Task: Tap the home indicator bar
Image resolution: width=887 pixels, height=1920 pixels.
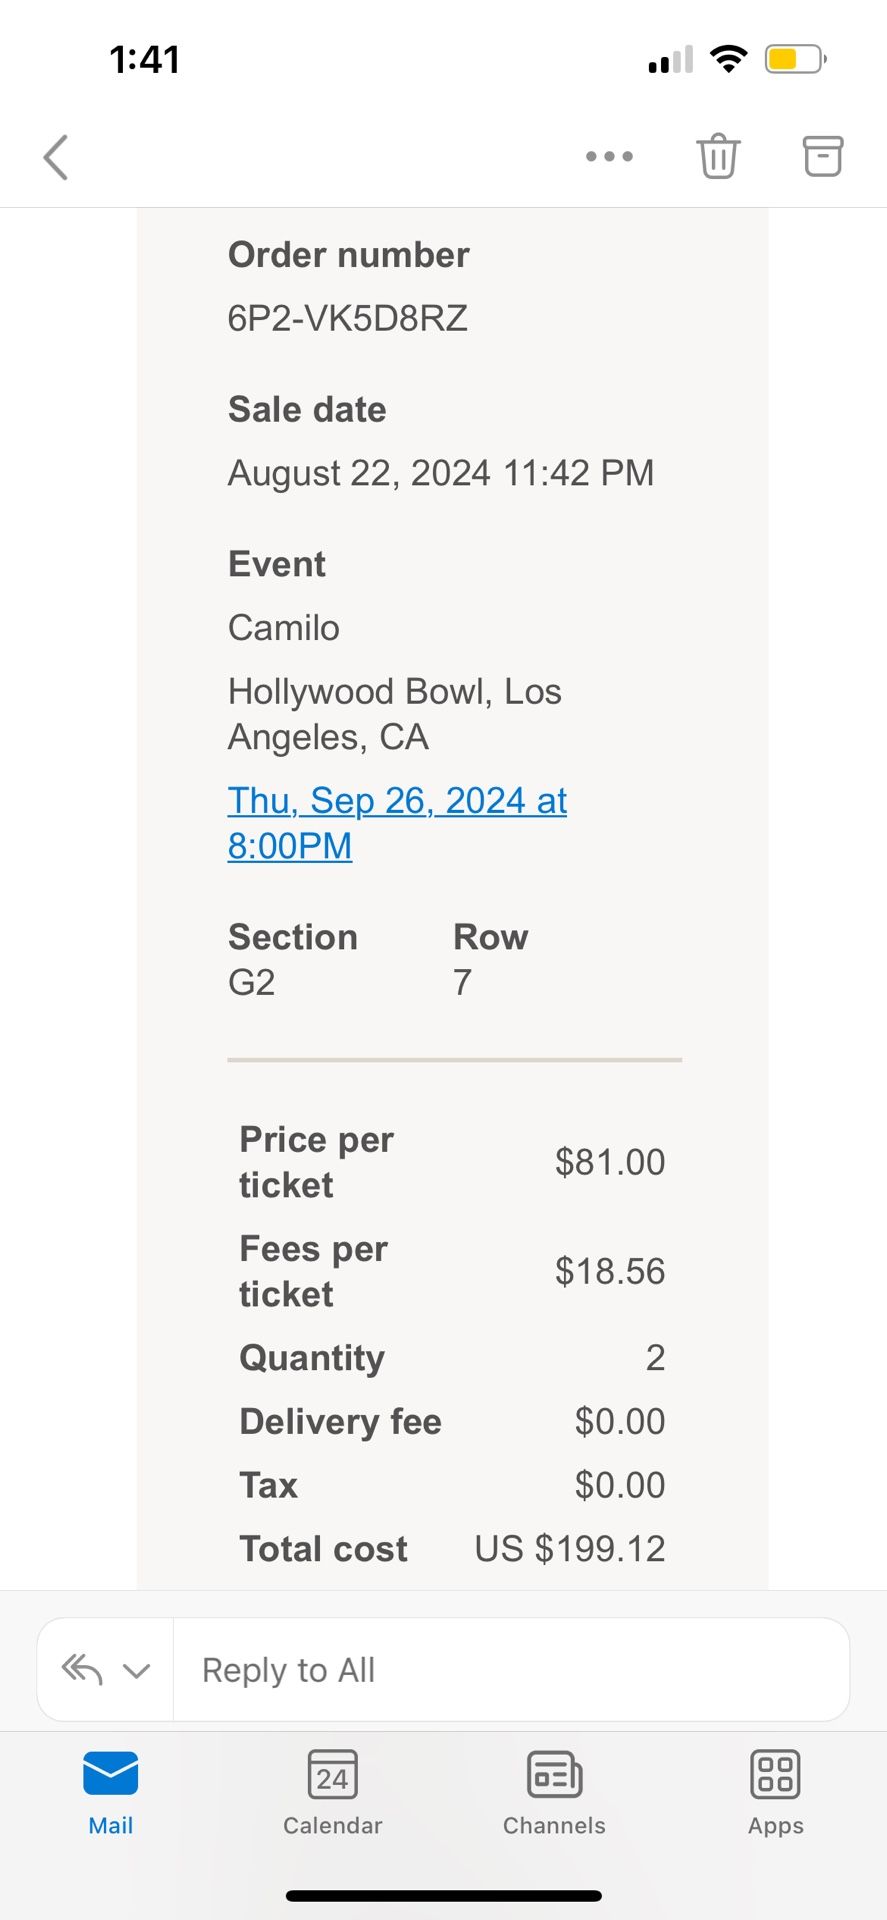Action: click(443, 1895)
